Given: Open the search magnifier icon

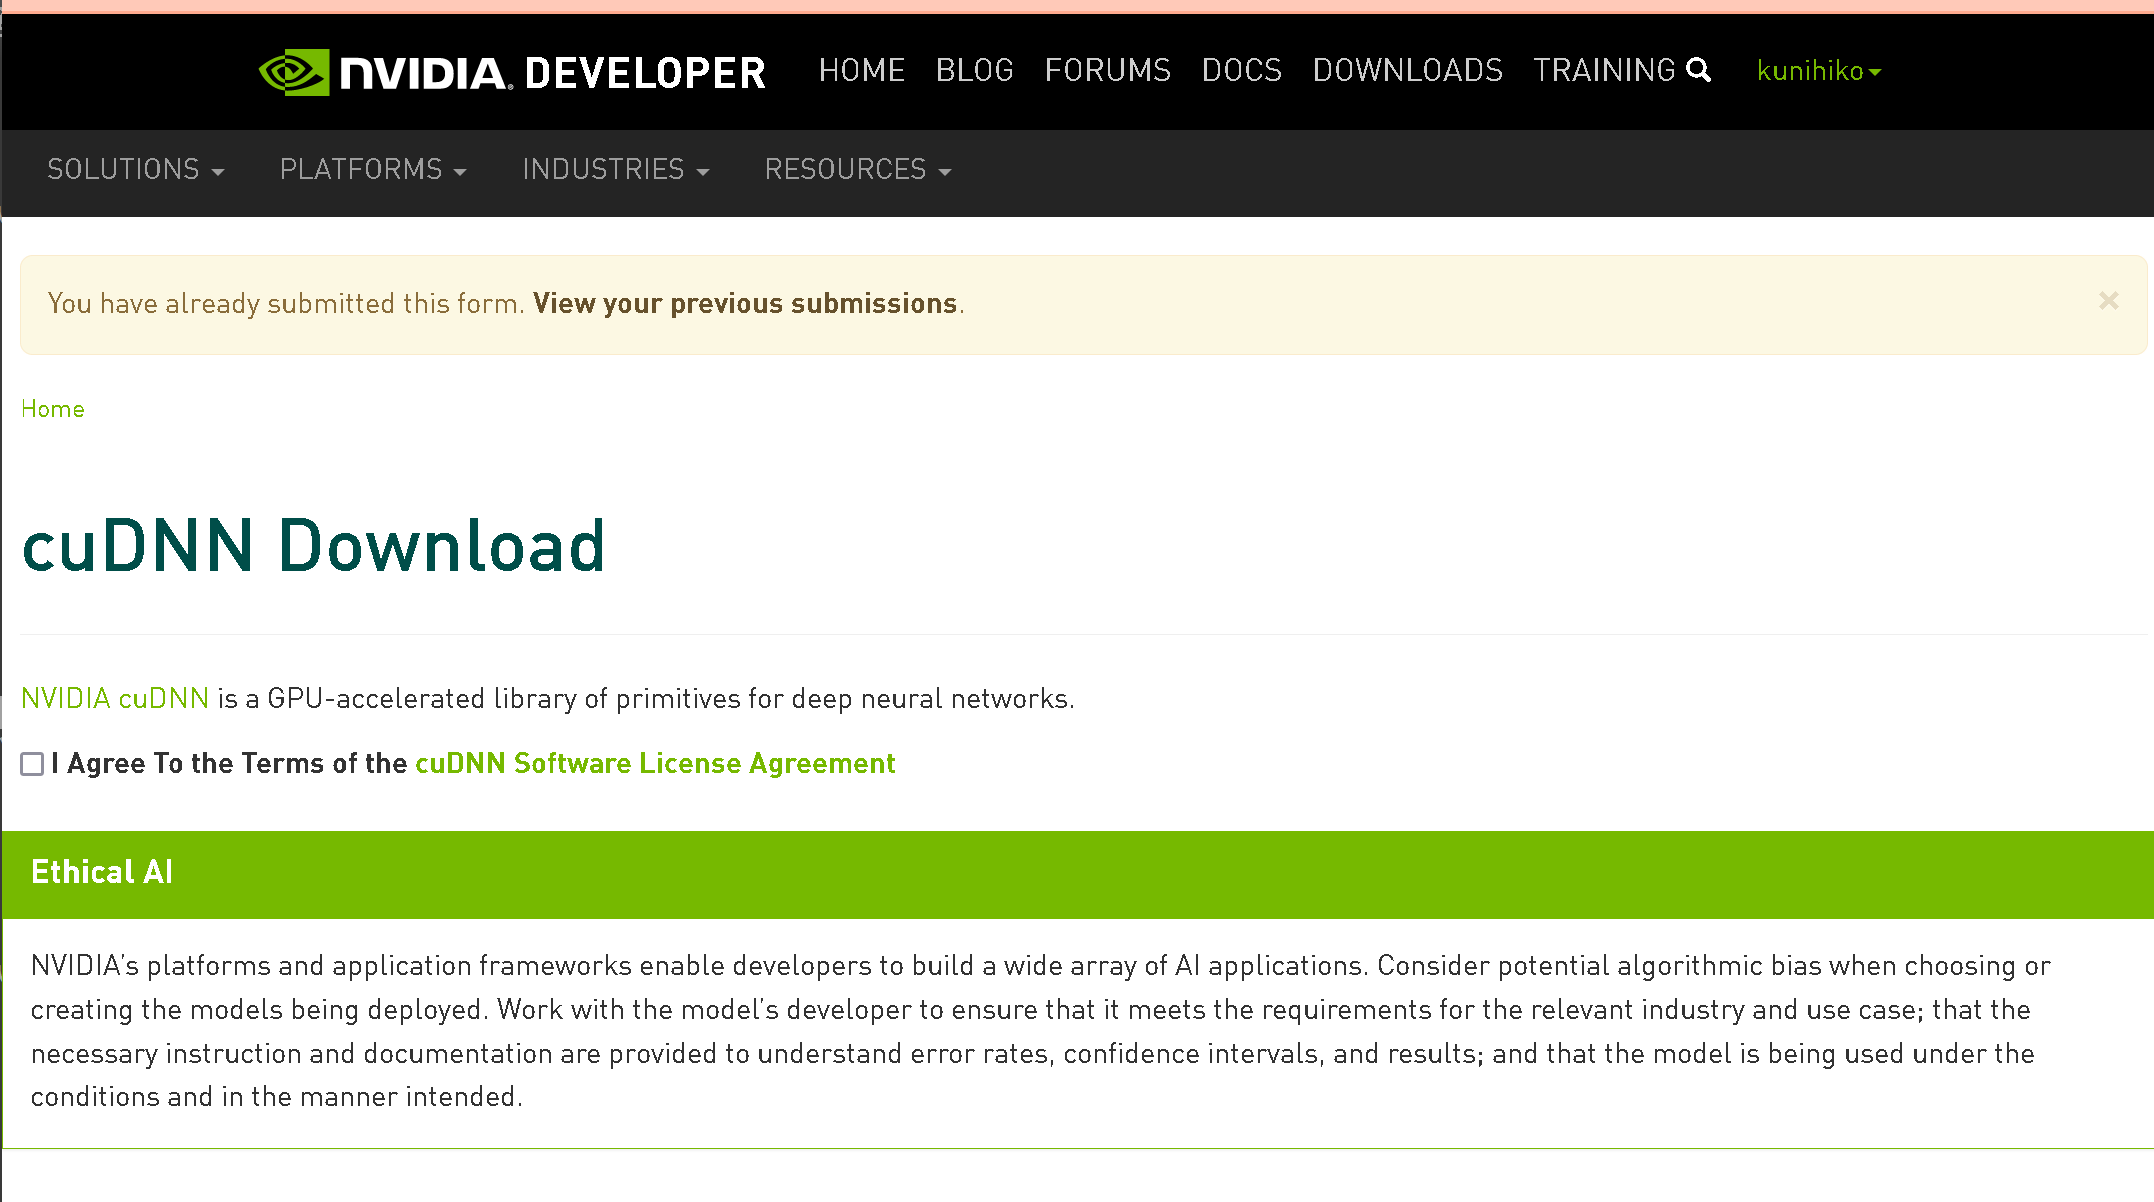Looking at the screenshot, I should (1698, 70).
